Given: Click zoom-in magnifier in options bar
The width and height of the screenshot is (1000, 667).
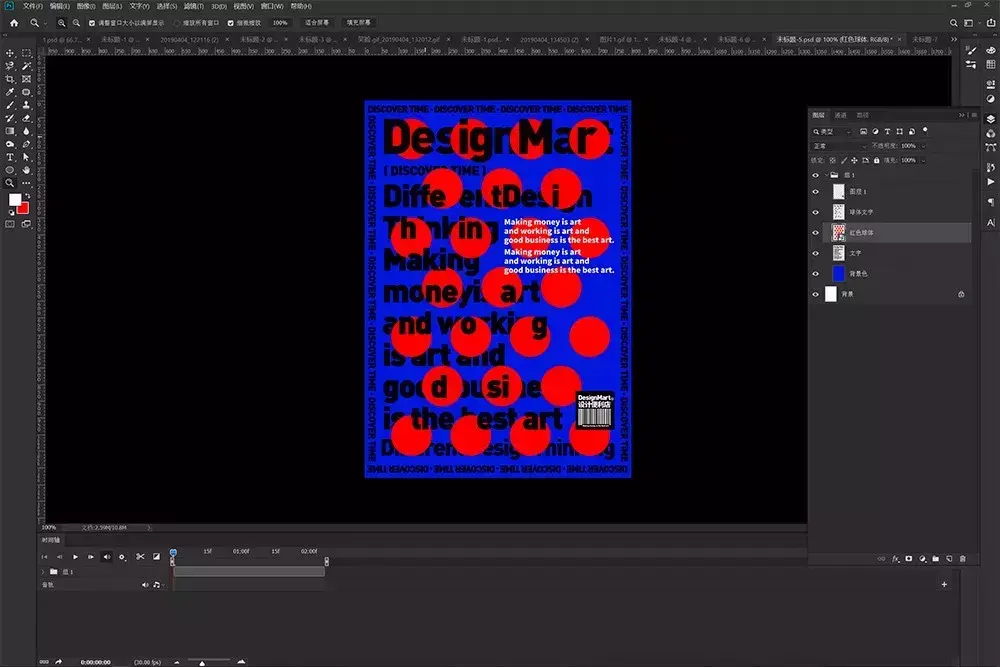Looking at the screenshot, I should [x=62, y=21].
